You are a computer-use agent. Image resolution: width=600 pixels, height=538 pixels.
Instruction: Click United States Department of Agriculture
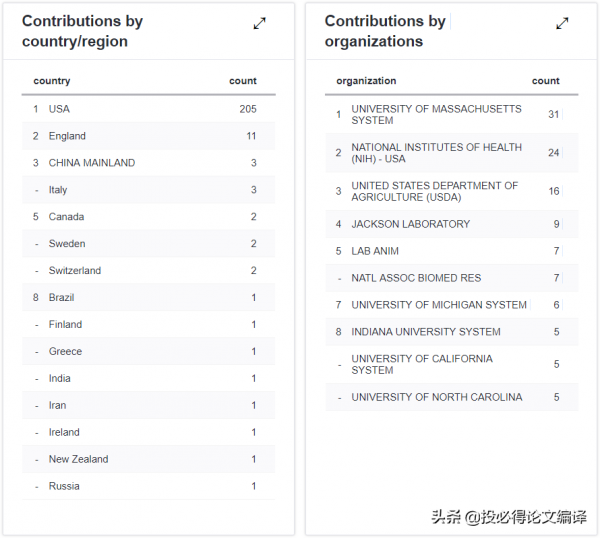pyautogui.click(x=434, y=191)
